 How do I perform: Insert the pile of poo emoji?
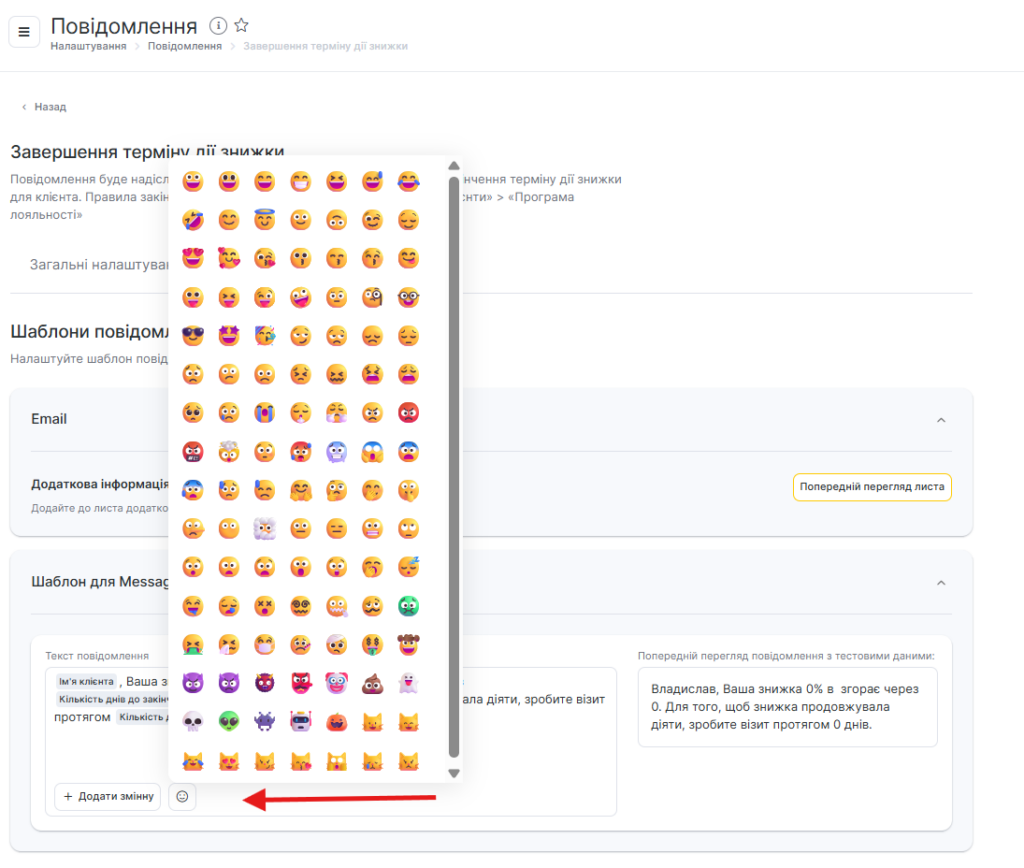(372, 683)
